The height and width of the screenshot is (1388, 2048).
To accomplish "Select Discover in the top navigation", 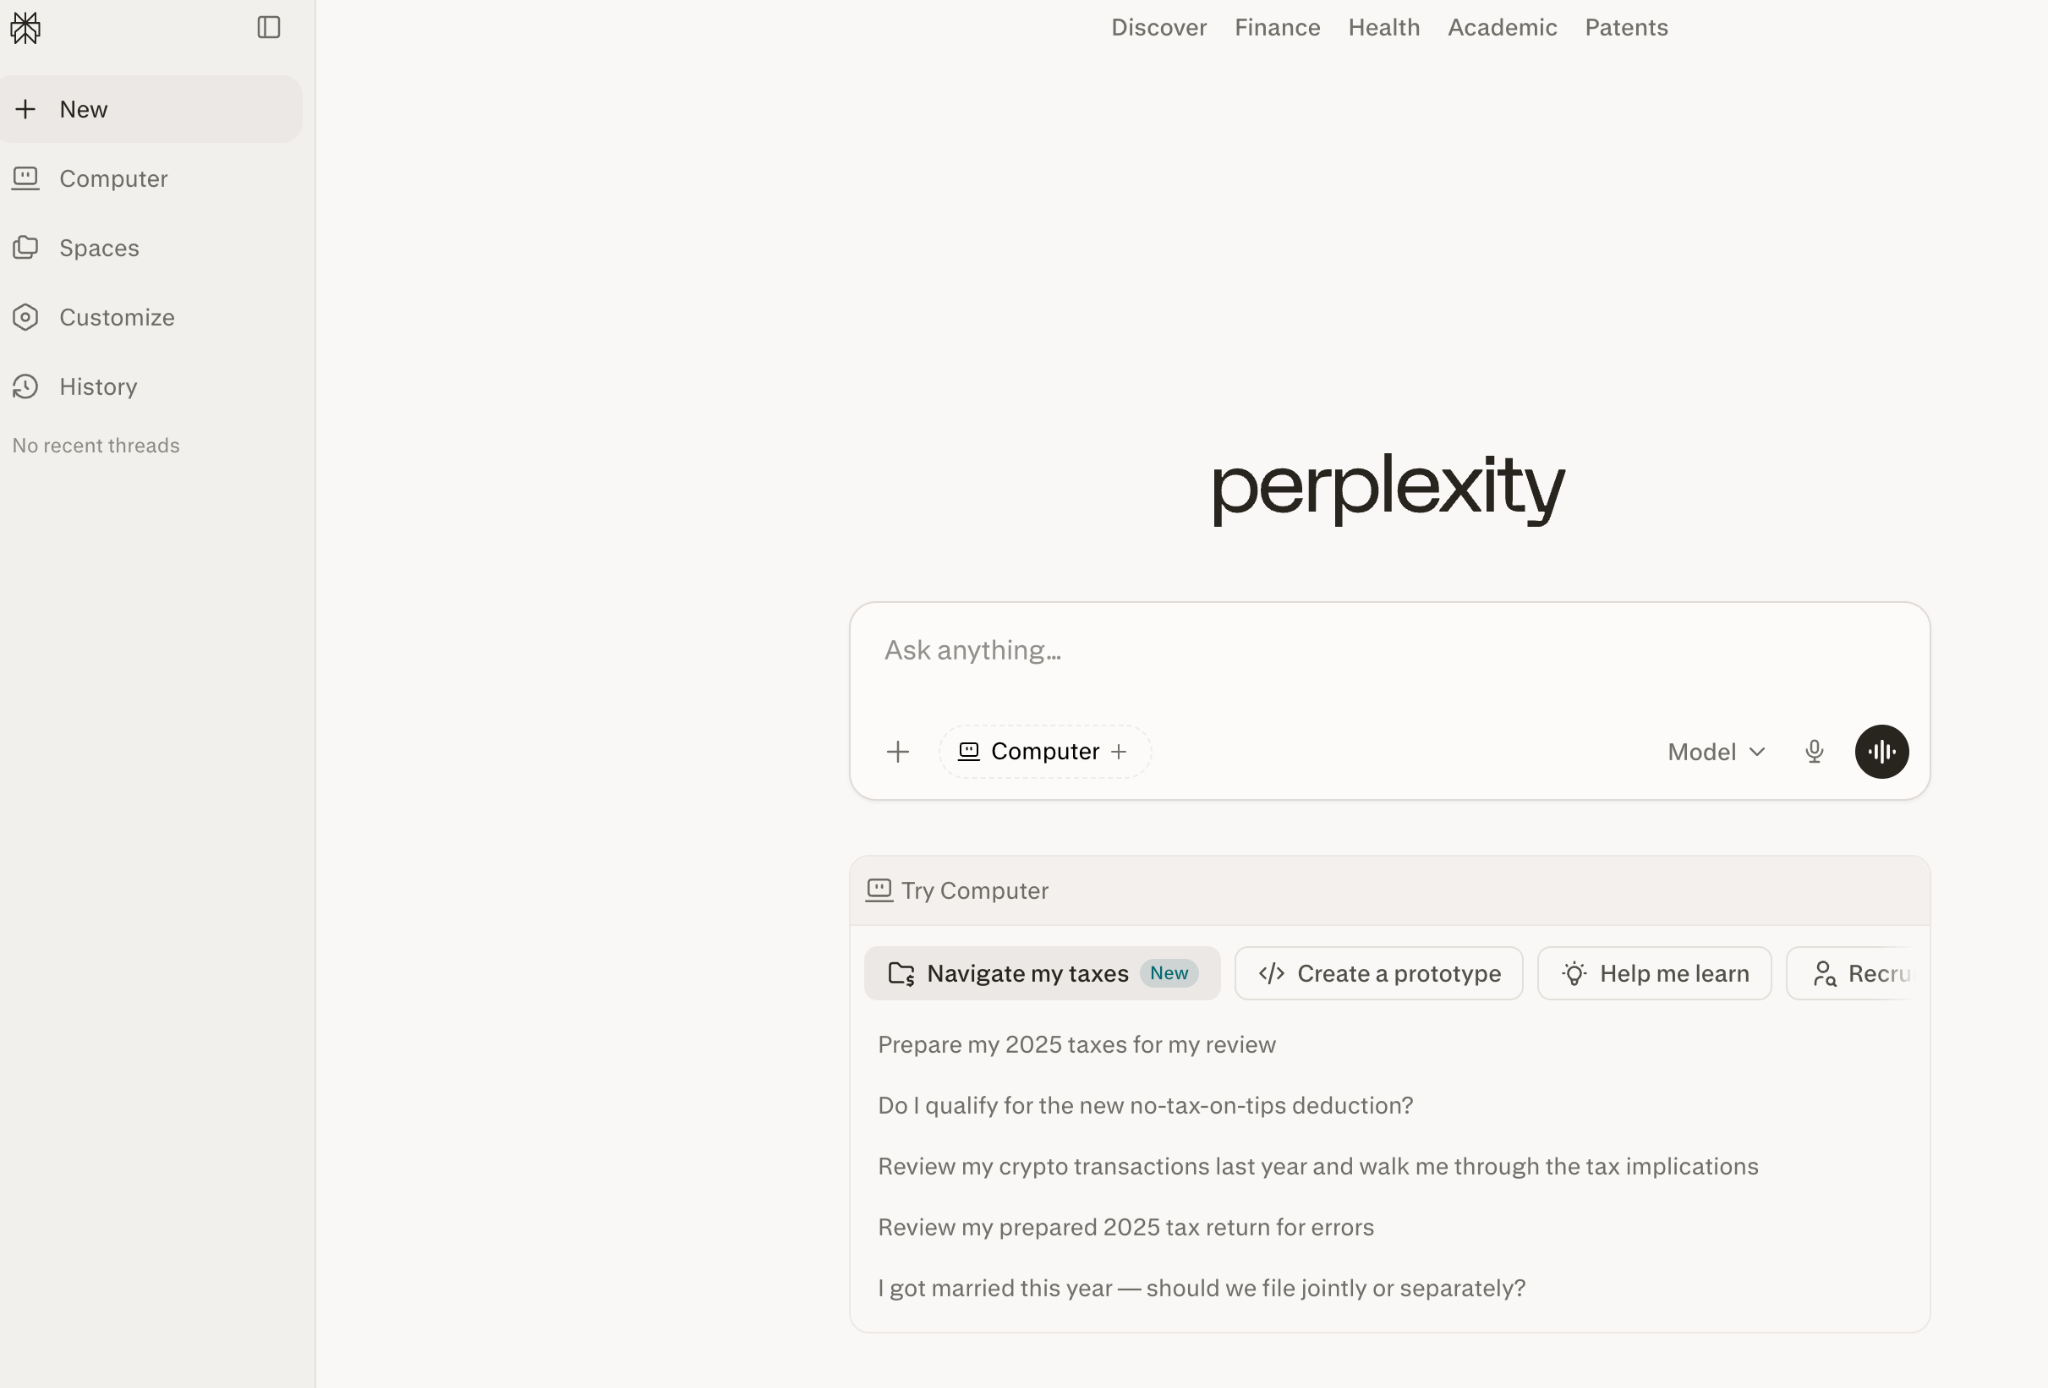I will point(1158,27).
